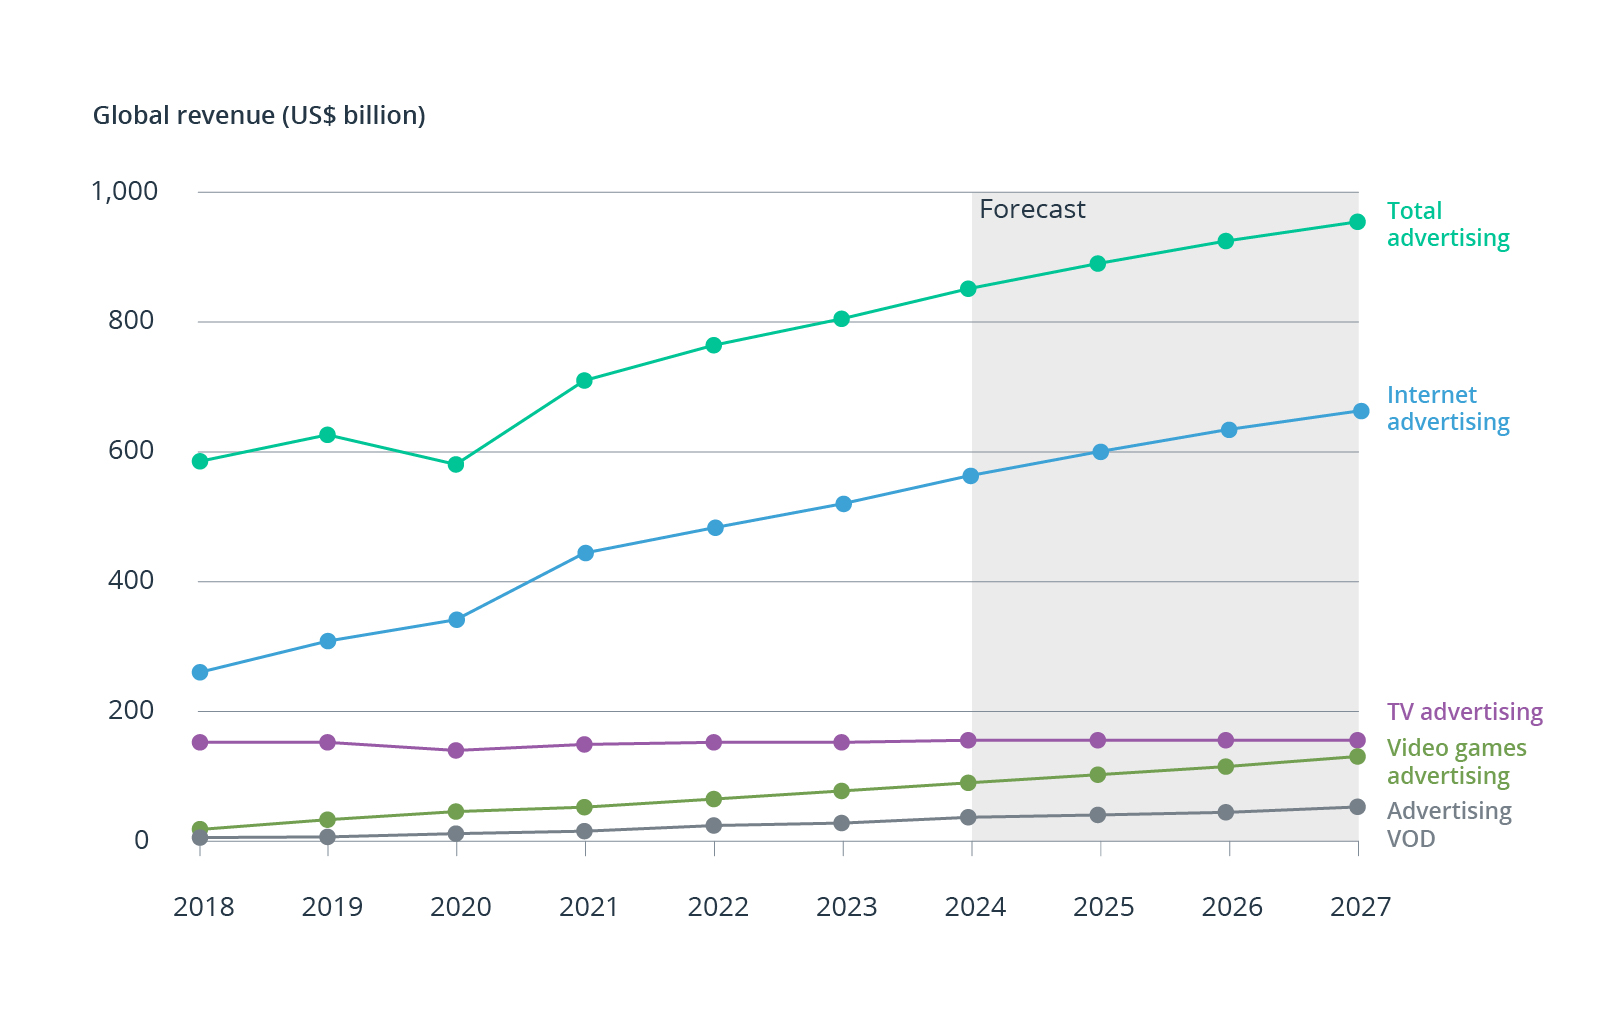Click the 2018 Internet advertising marker
1604x1032 pixels.
(201, 670)
